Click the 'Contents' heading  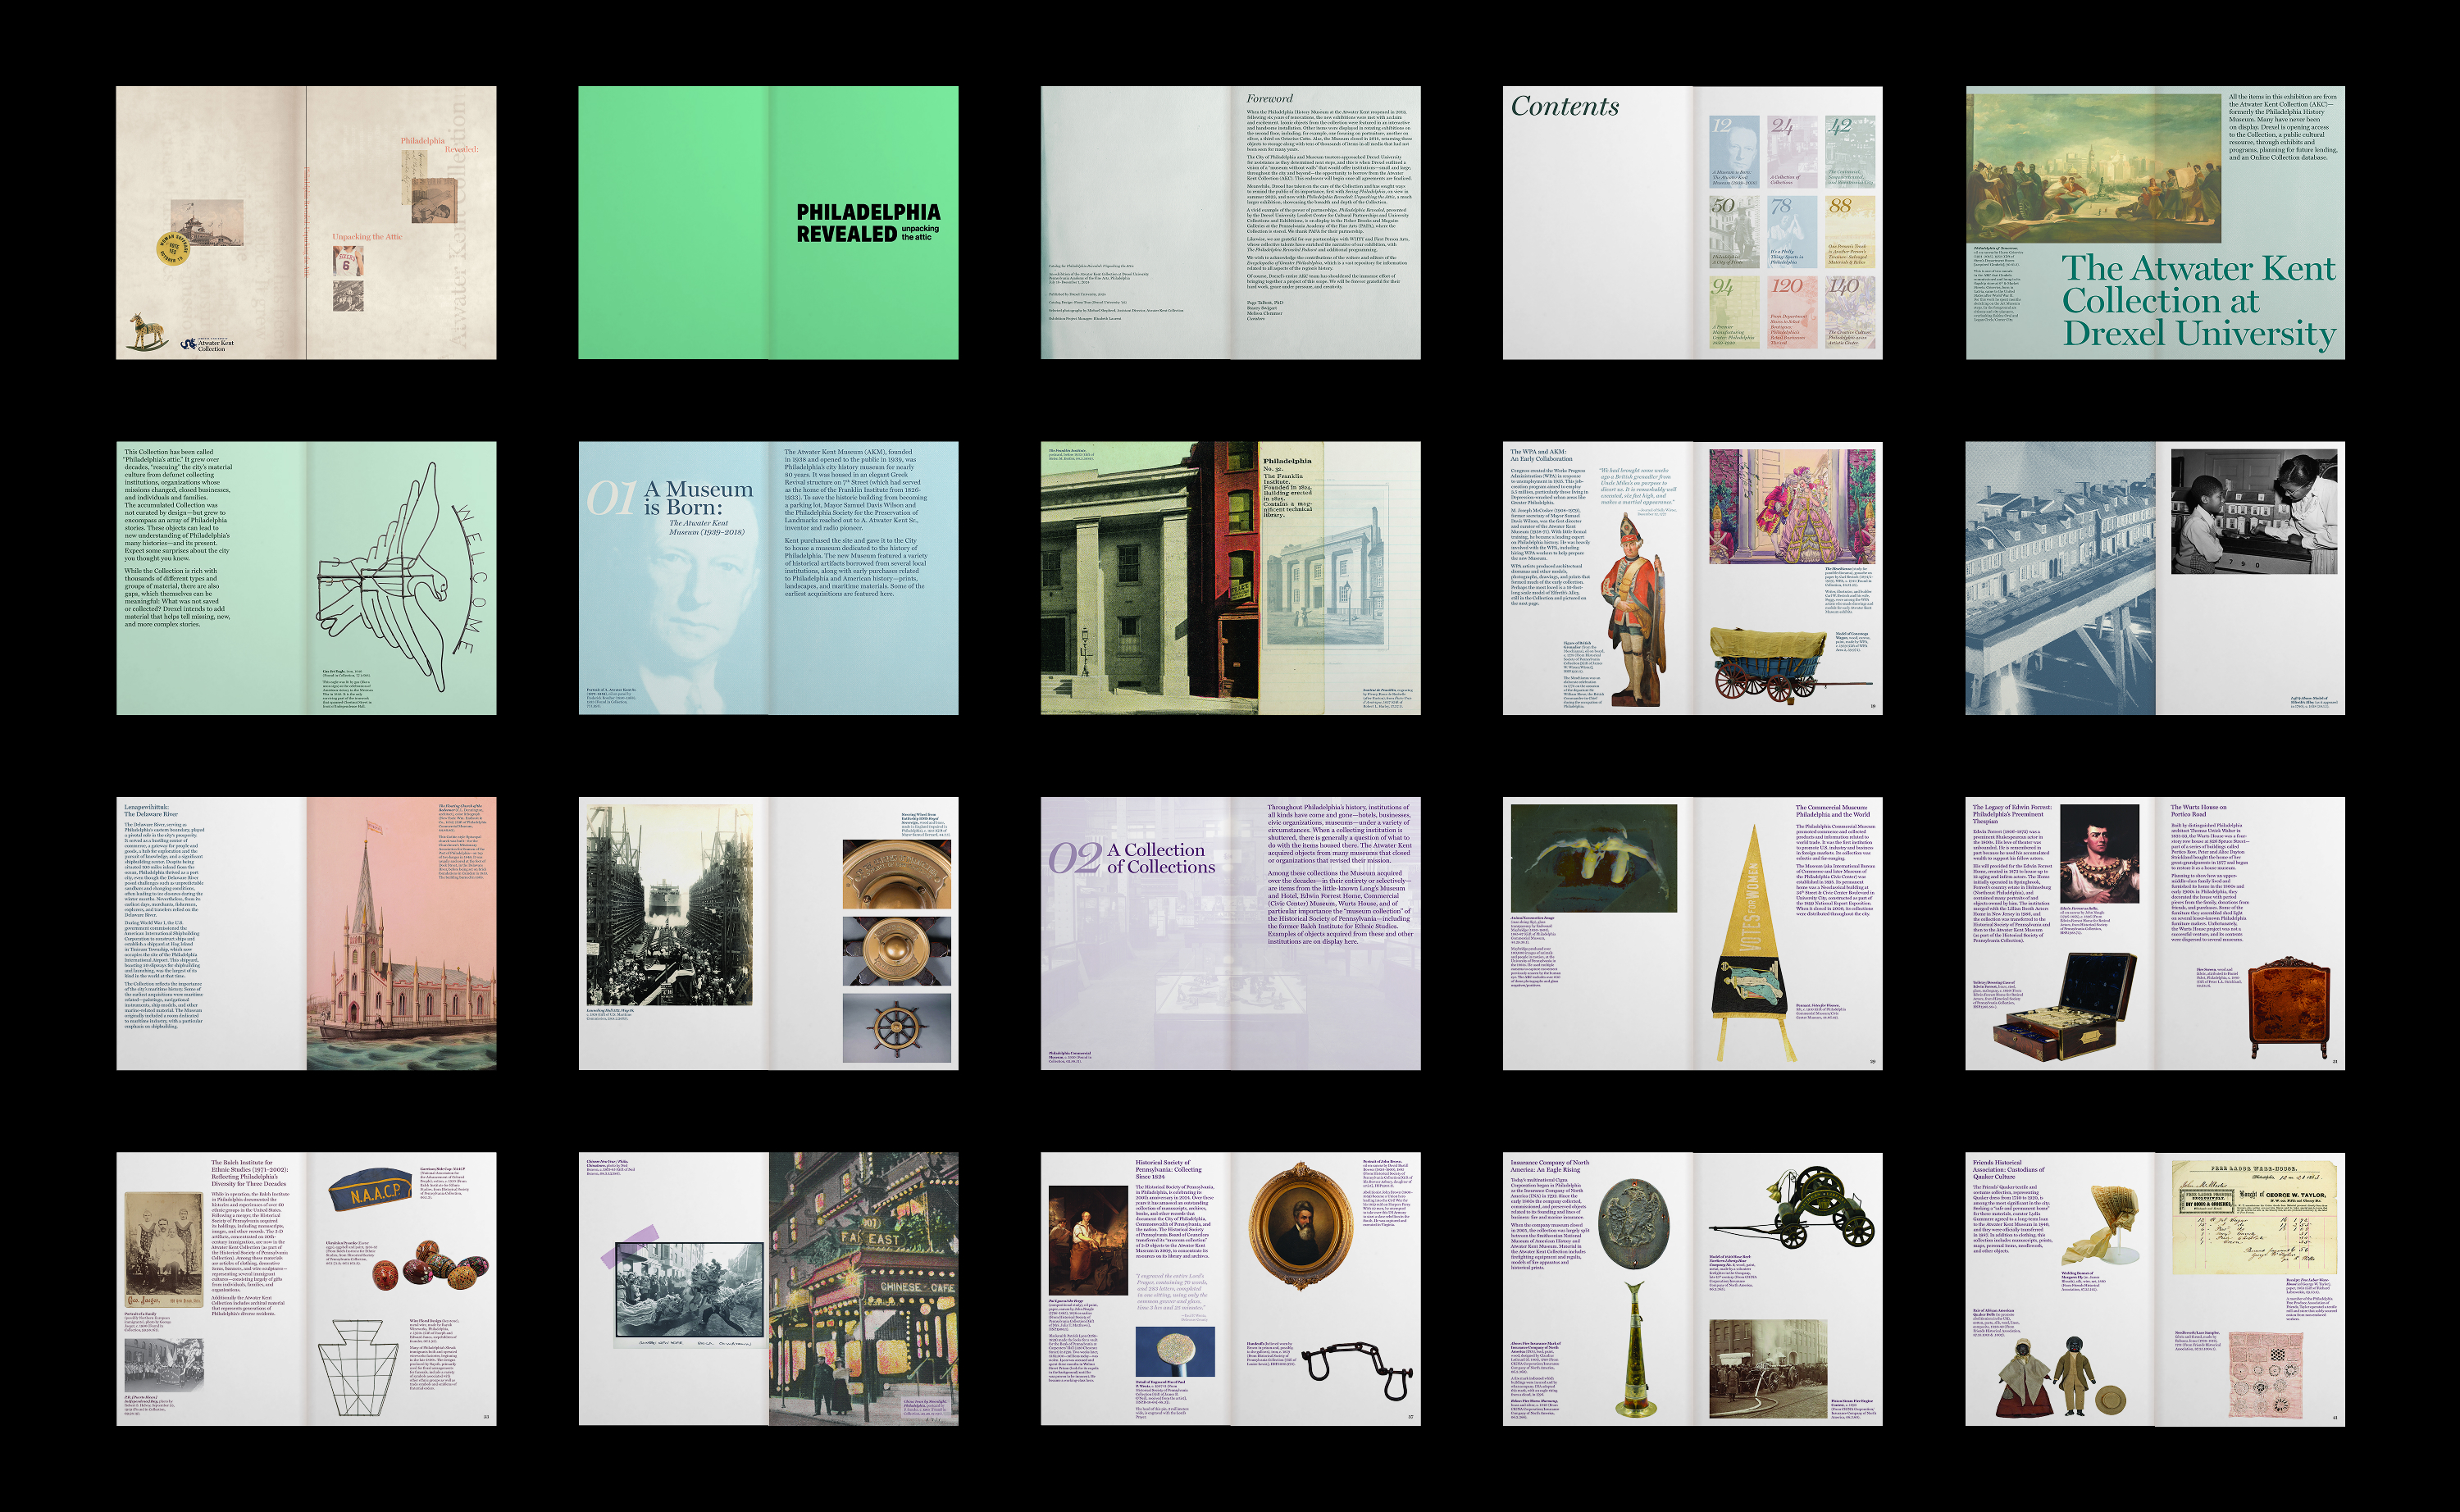(x=1564, y=106)
